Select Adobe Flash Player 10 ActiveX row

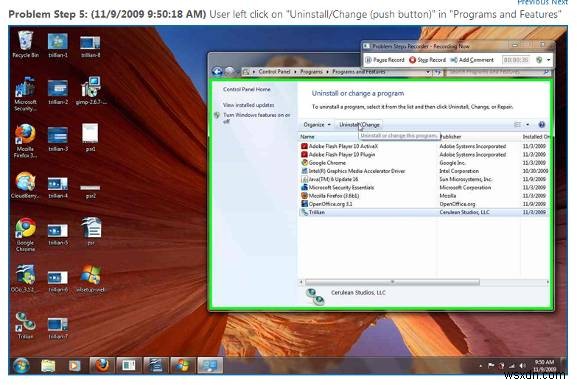(x=424, y=146)
